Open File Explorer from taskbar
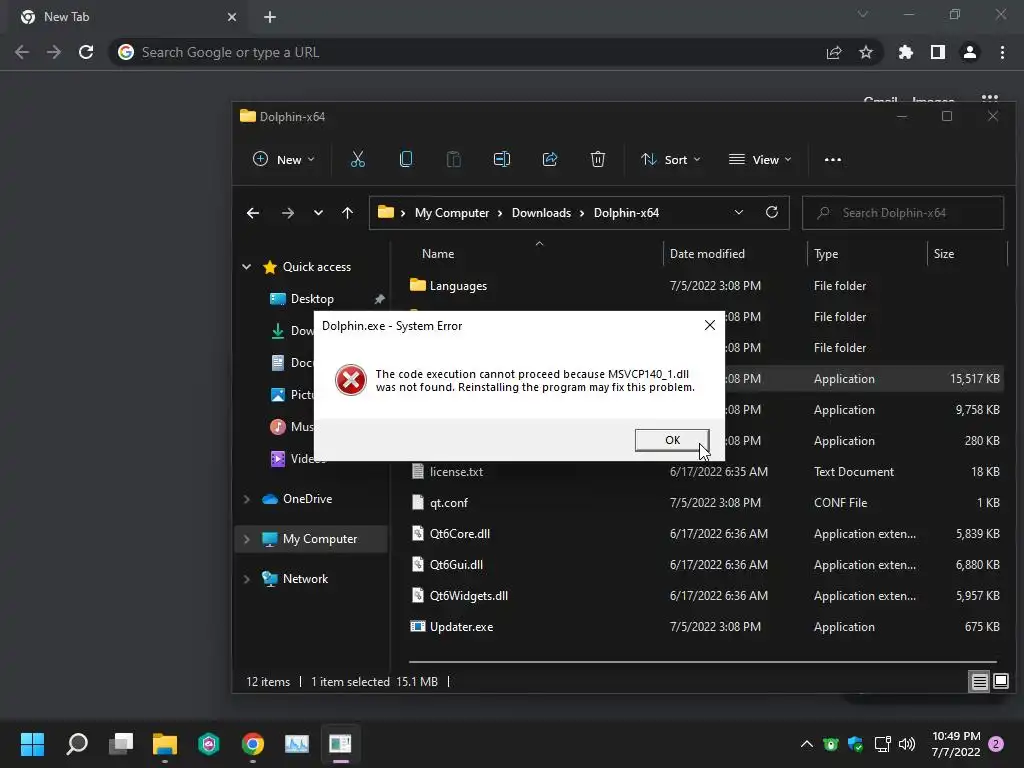Viewport: 1024px width, 768px height. pos(165,744)
